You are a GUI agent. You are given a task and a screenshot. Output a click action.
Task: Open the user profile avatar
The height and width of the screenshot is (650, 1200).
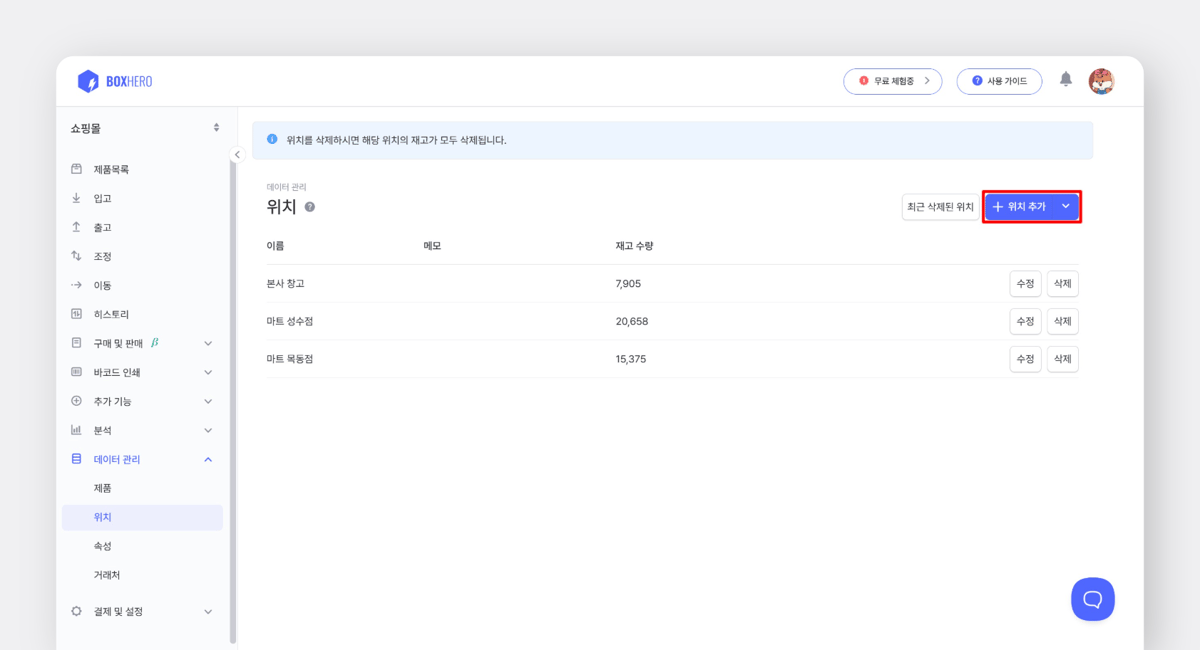[x=1101, y=81]
